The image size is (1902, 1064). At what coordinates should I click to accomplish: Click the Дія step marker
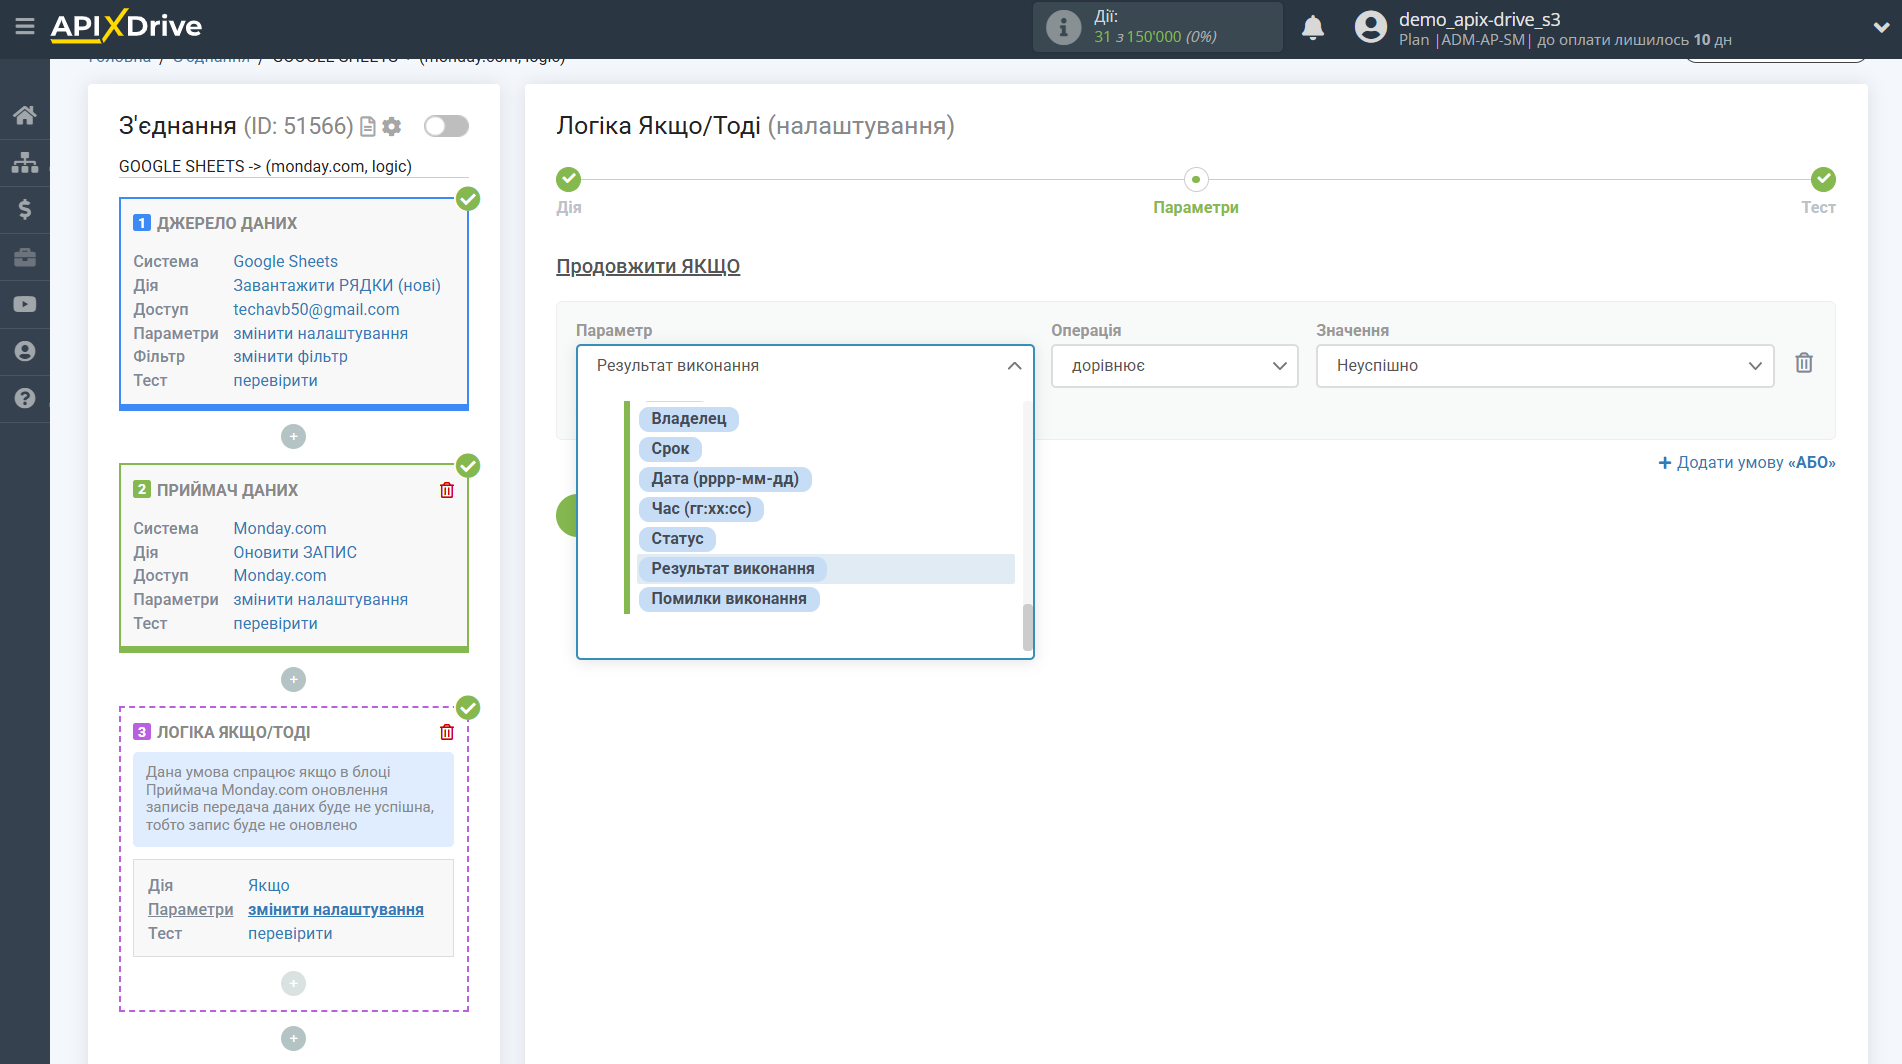point(568,179)
